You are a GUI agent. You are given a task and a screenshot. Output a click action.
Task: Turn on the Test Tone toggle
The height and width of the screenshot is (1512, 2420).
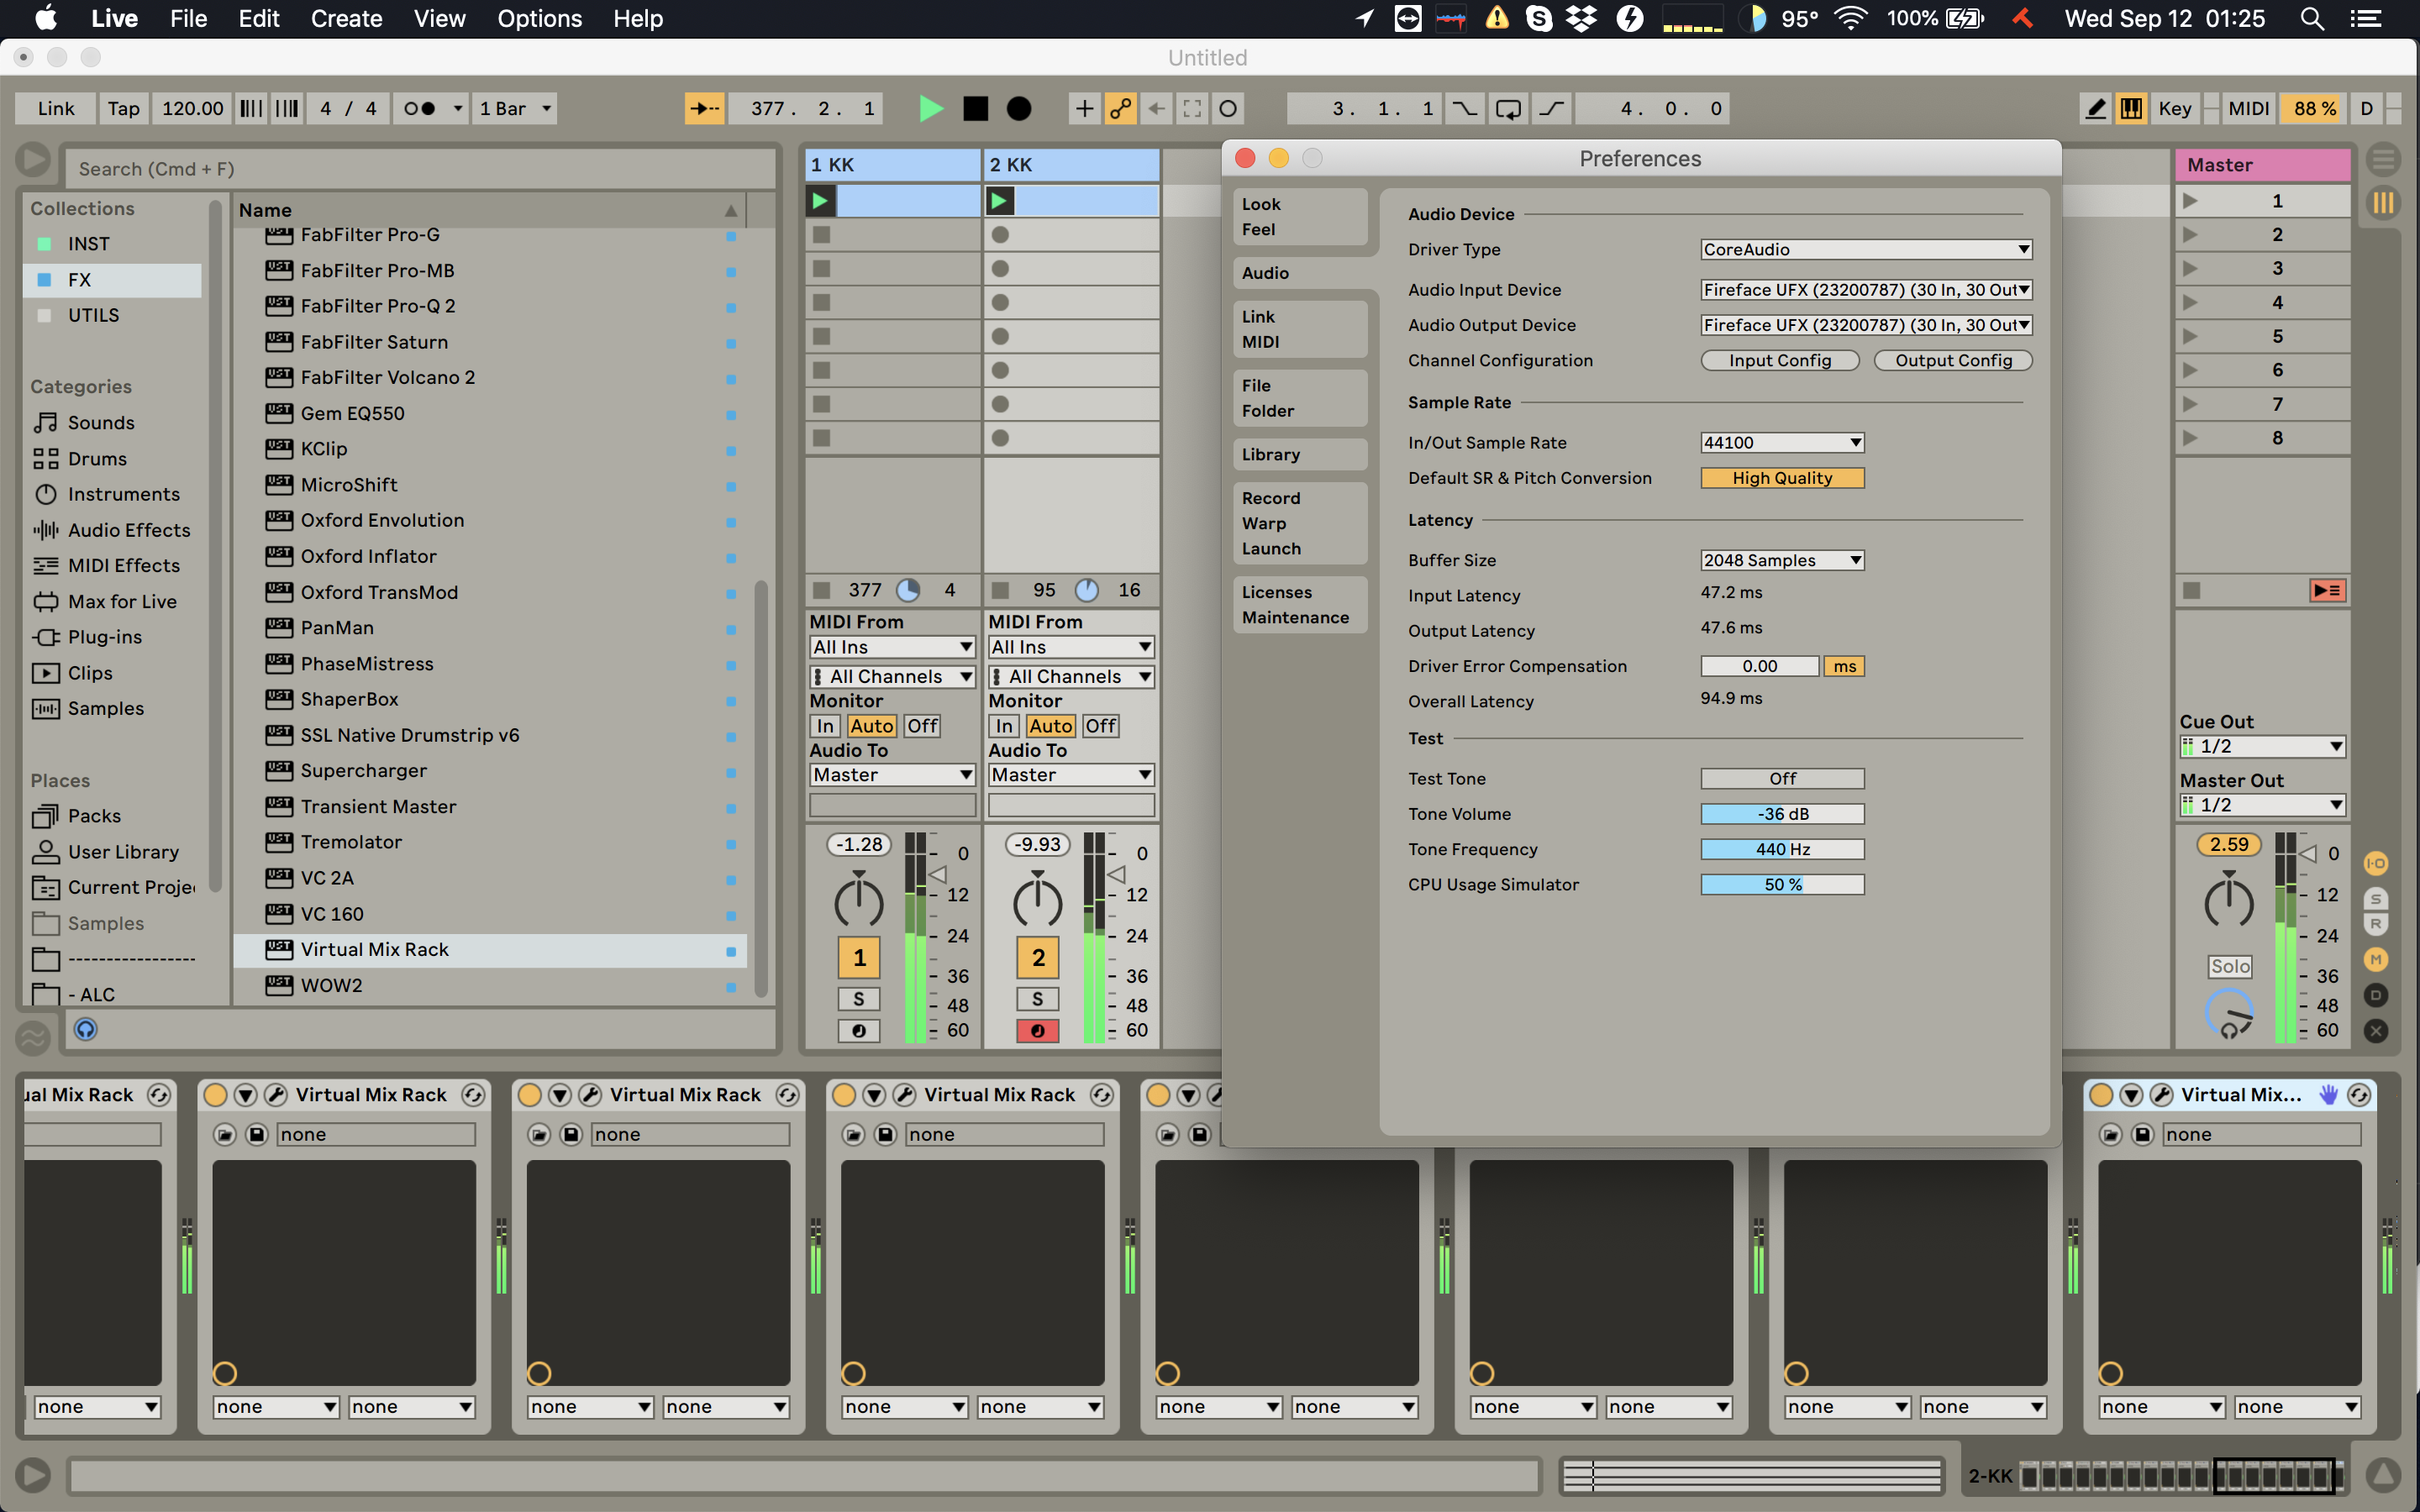(x=1782, y=778)
